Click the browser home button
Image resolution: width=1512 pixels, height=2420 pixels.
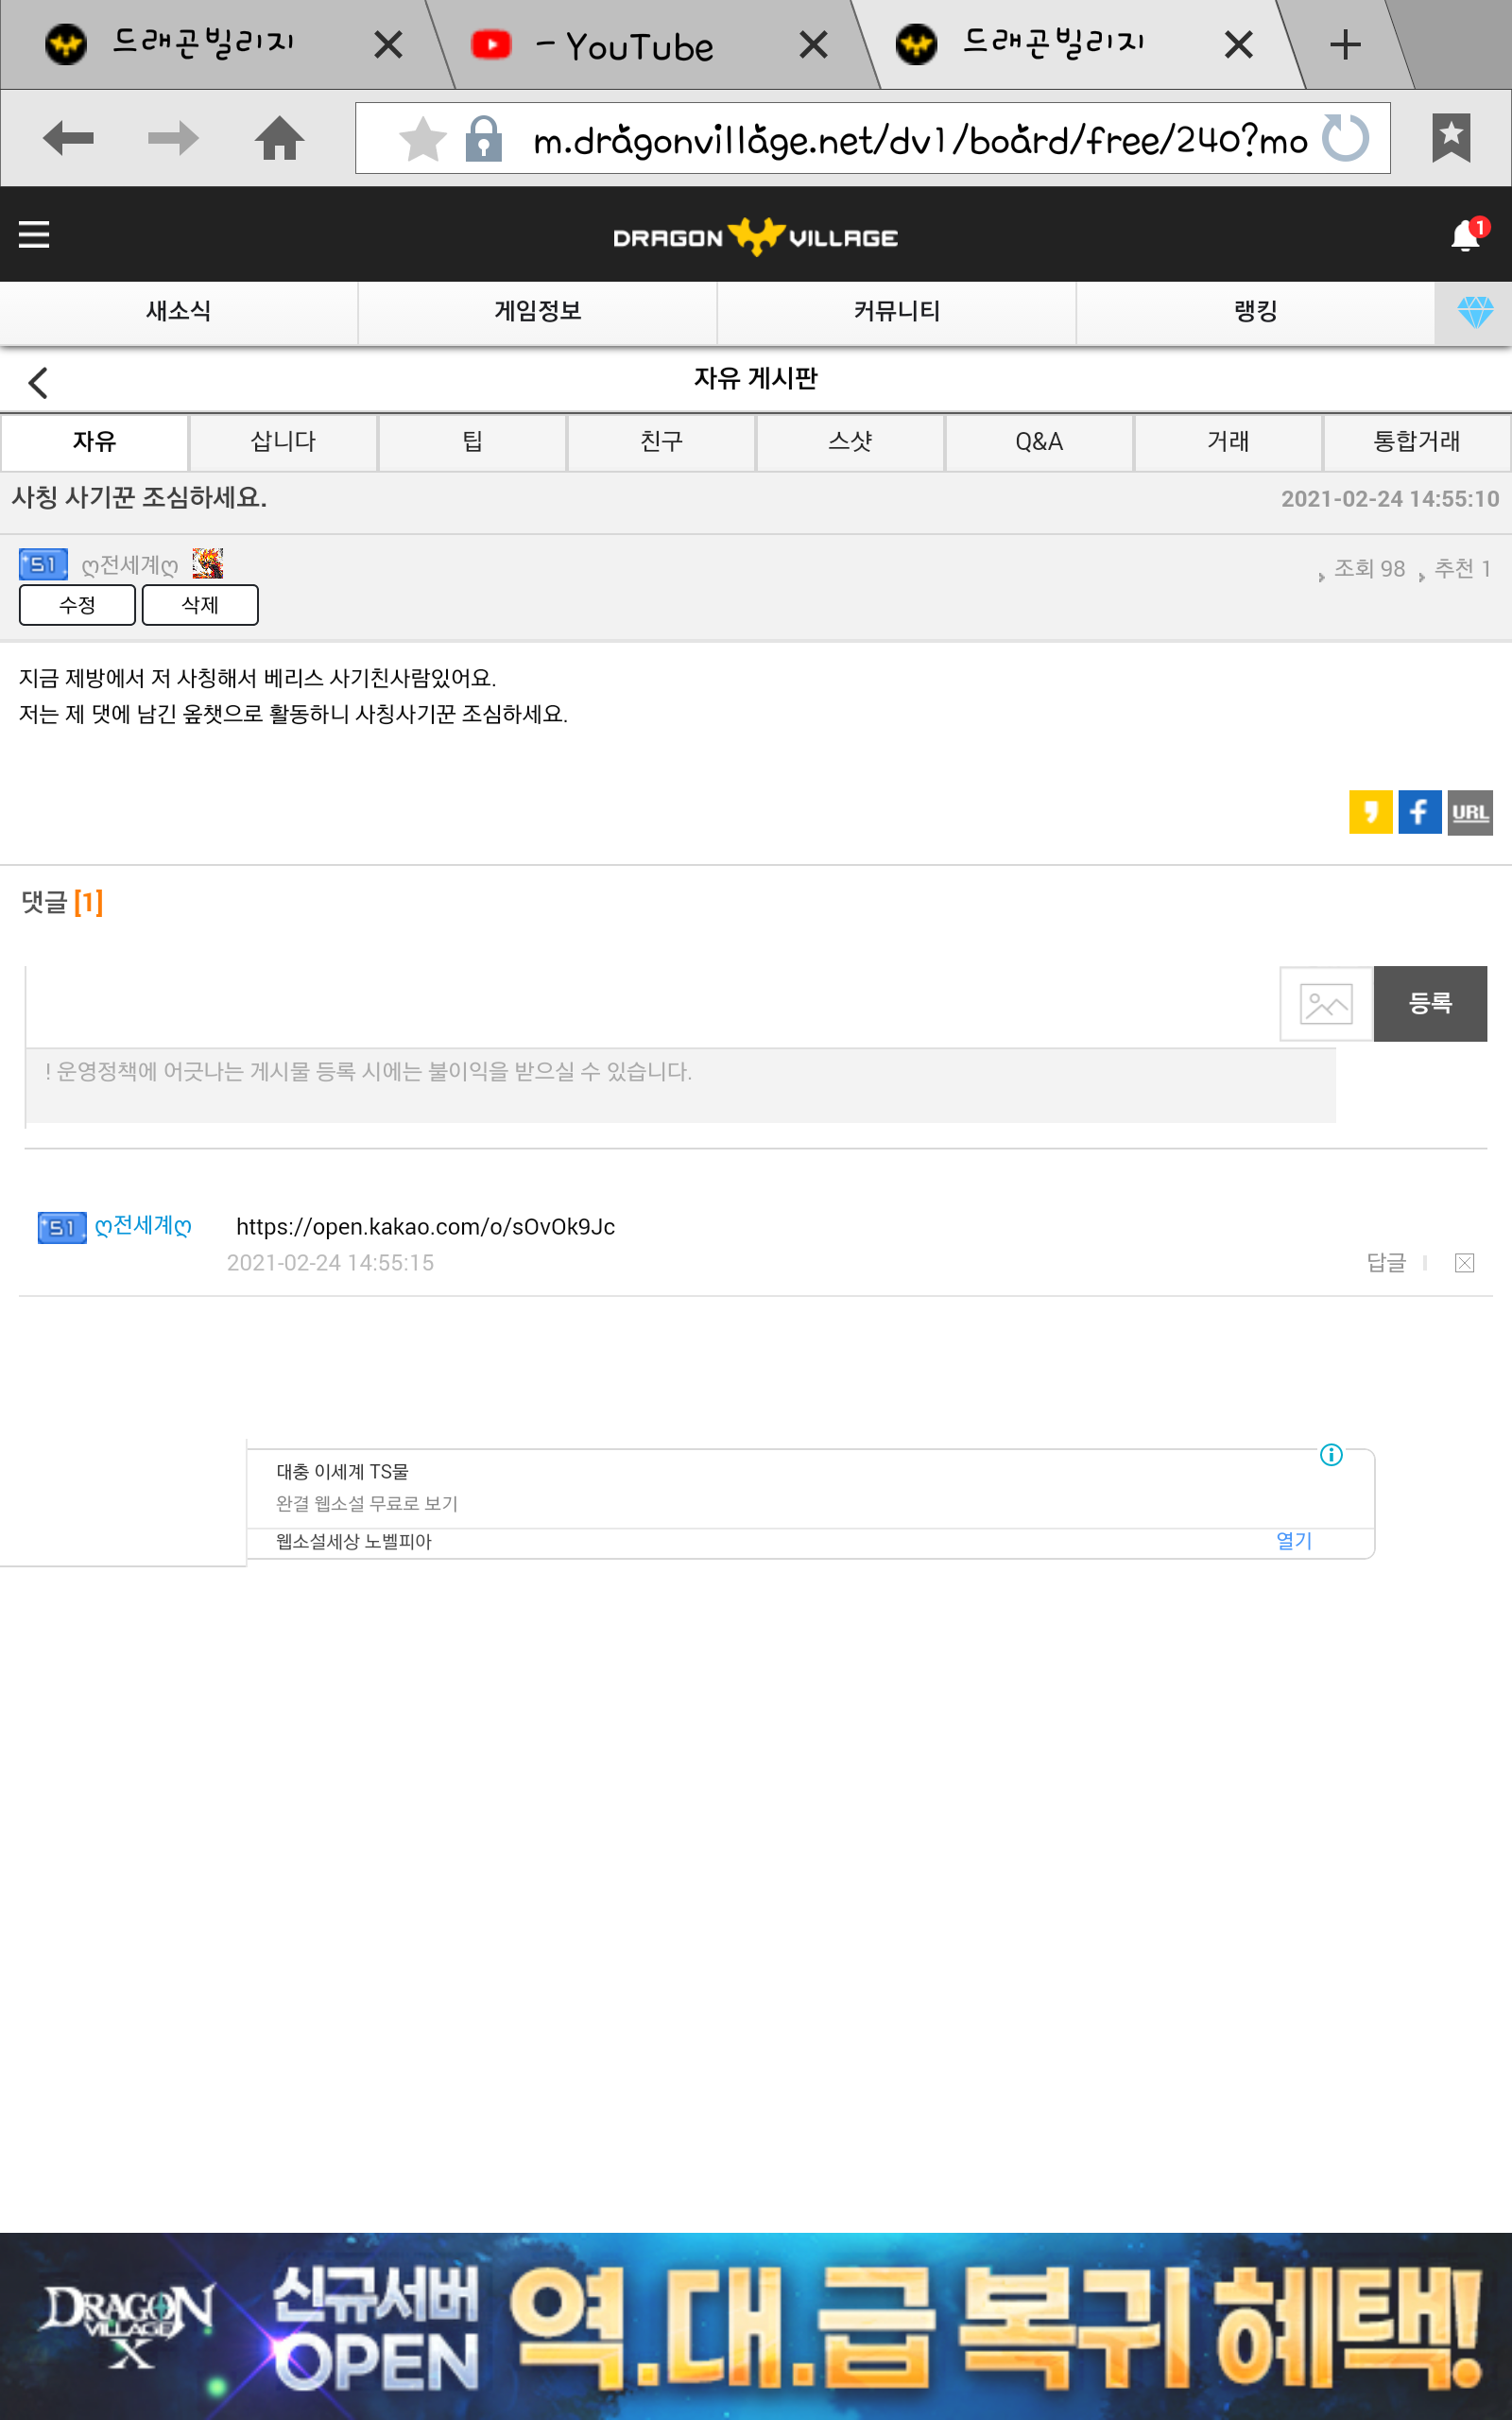click(x=279, y=138)
